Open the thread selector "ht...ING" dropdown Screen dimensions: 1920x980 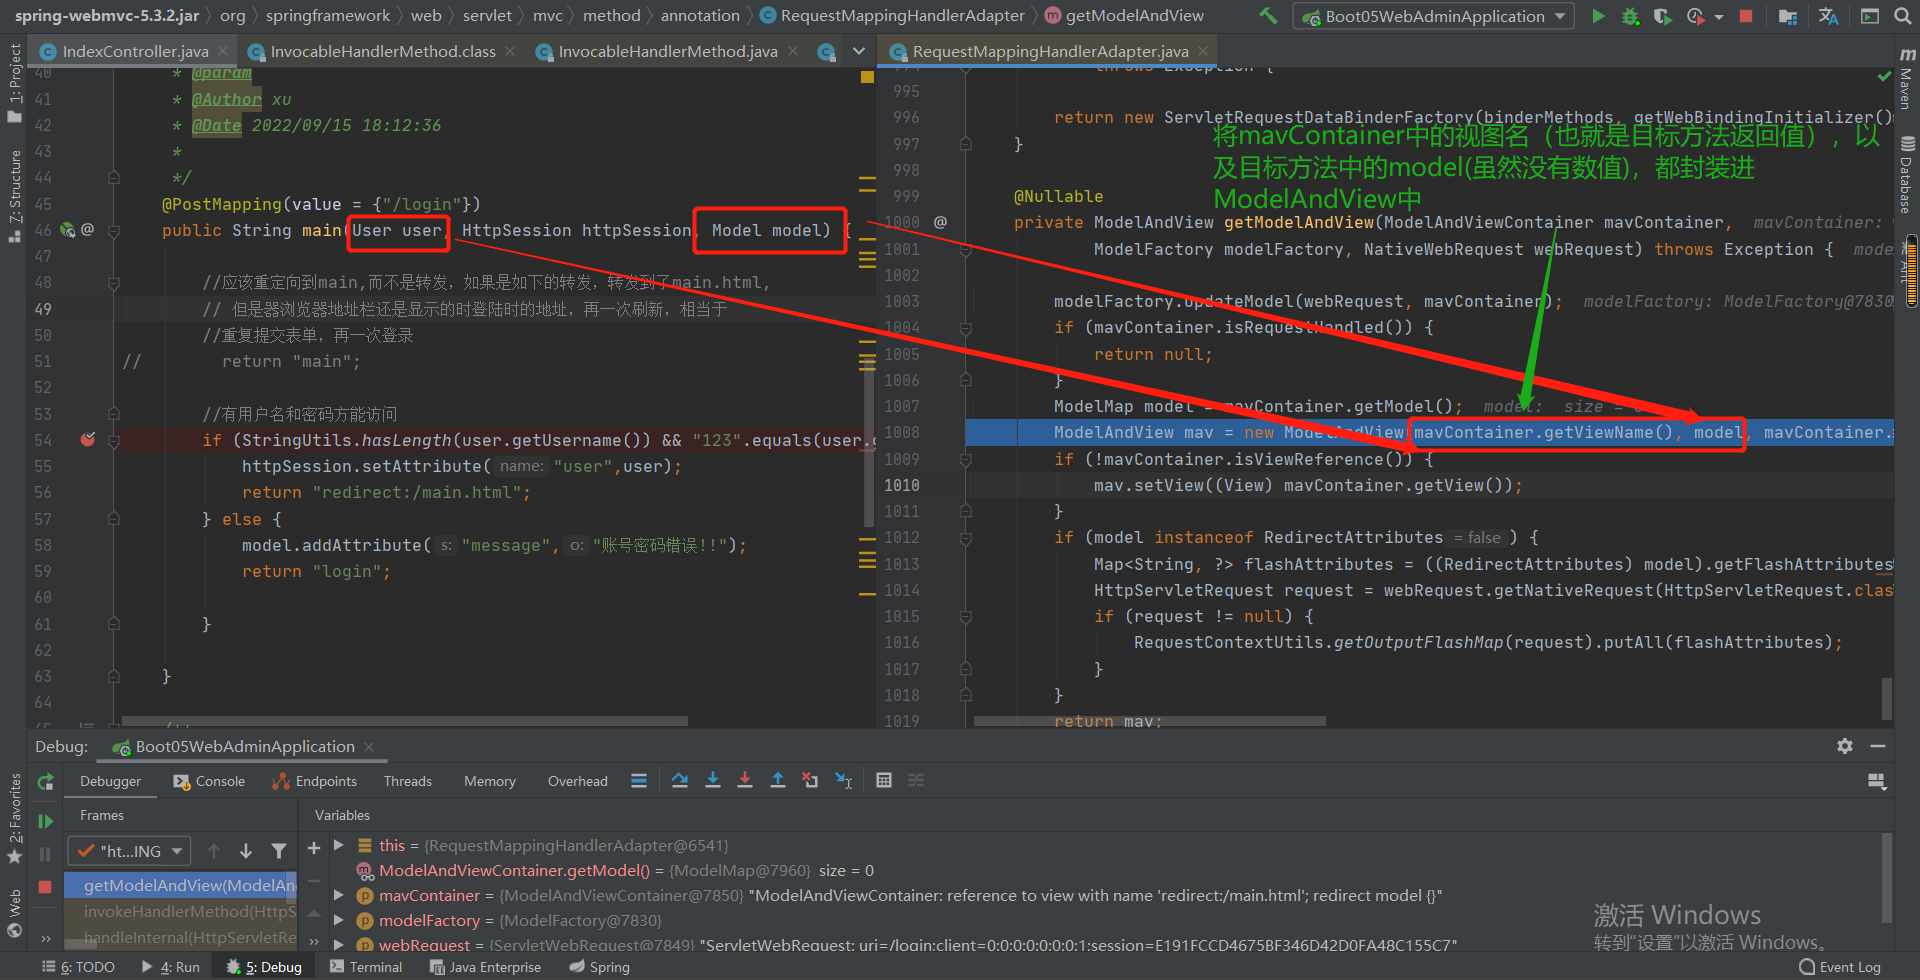[129, 851]
